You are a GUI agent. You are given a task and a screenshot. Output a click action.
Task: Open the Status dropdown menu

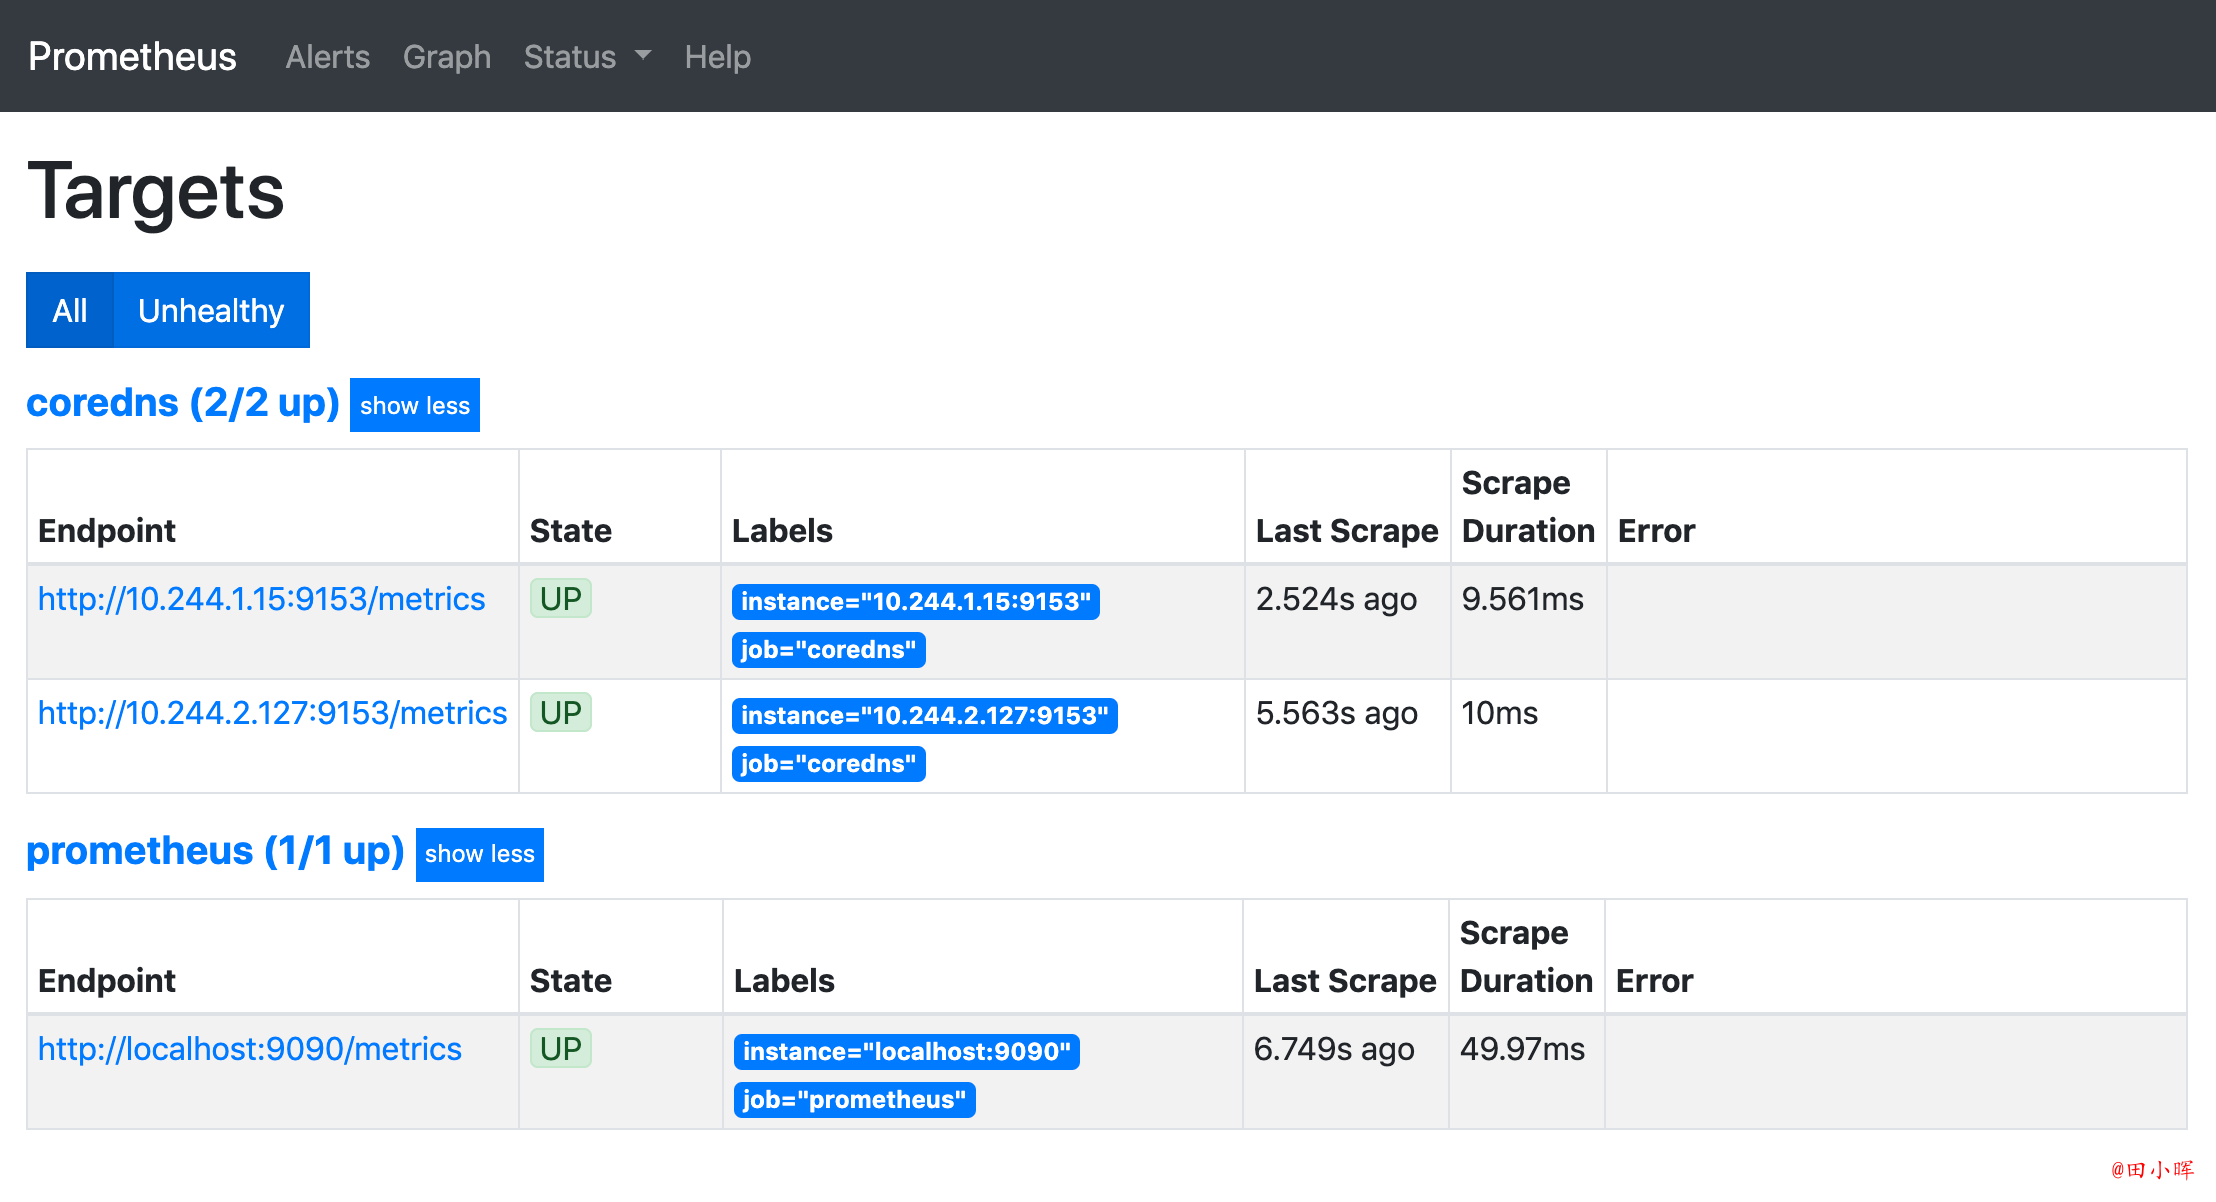(x=587, y=57)
